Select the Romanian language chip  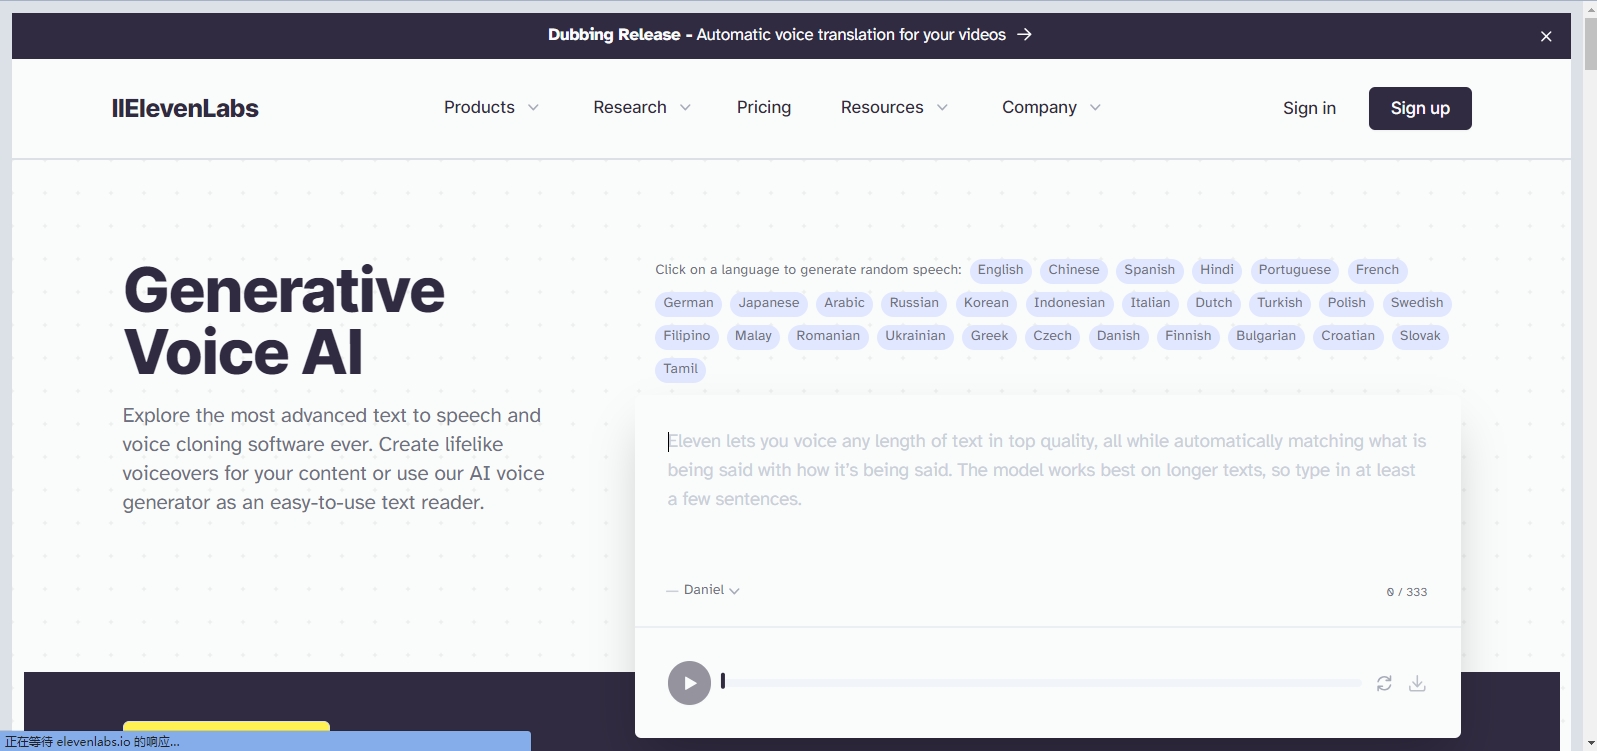828,336
